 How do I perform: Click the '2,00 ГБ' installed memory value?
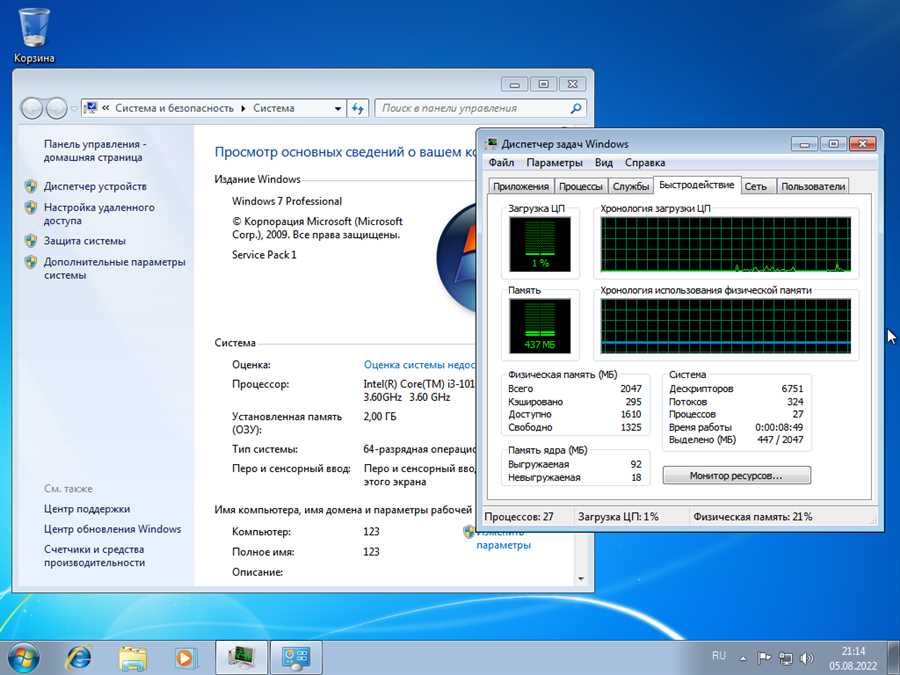(x=379, y=416)
